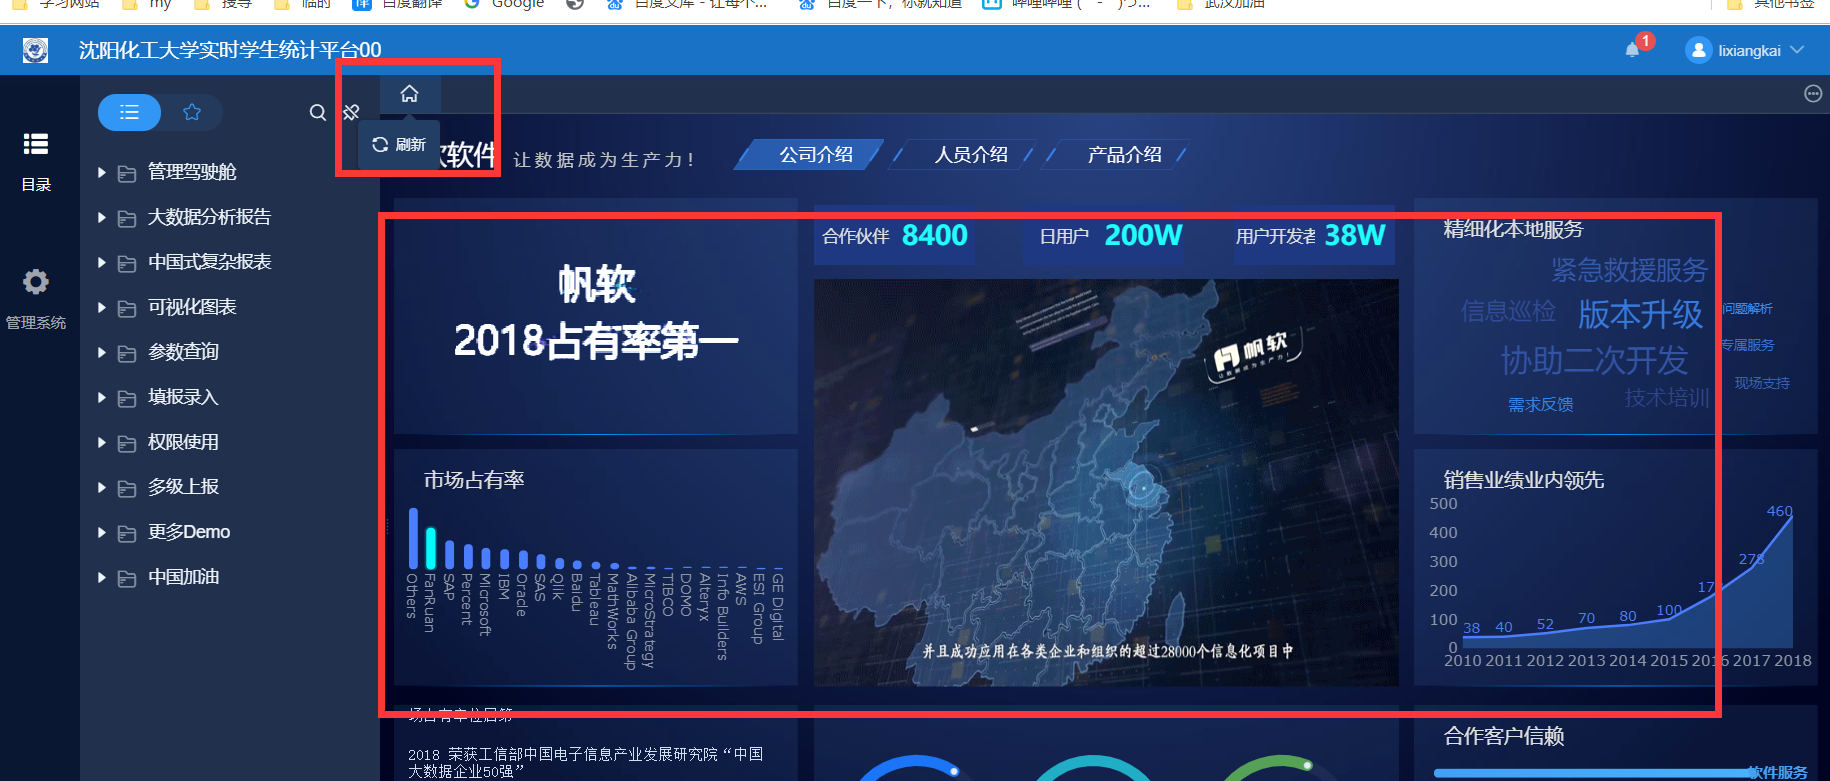
Task: Expand the 可视化图表 folder arrow
Action: point(102,307)
